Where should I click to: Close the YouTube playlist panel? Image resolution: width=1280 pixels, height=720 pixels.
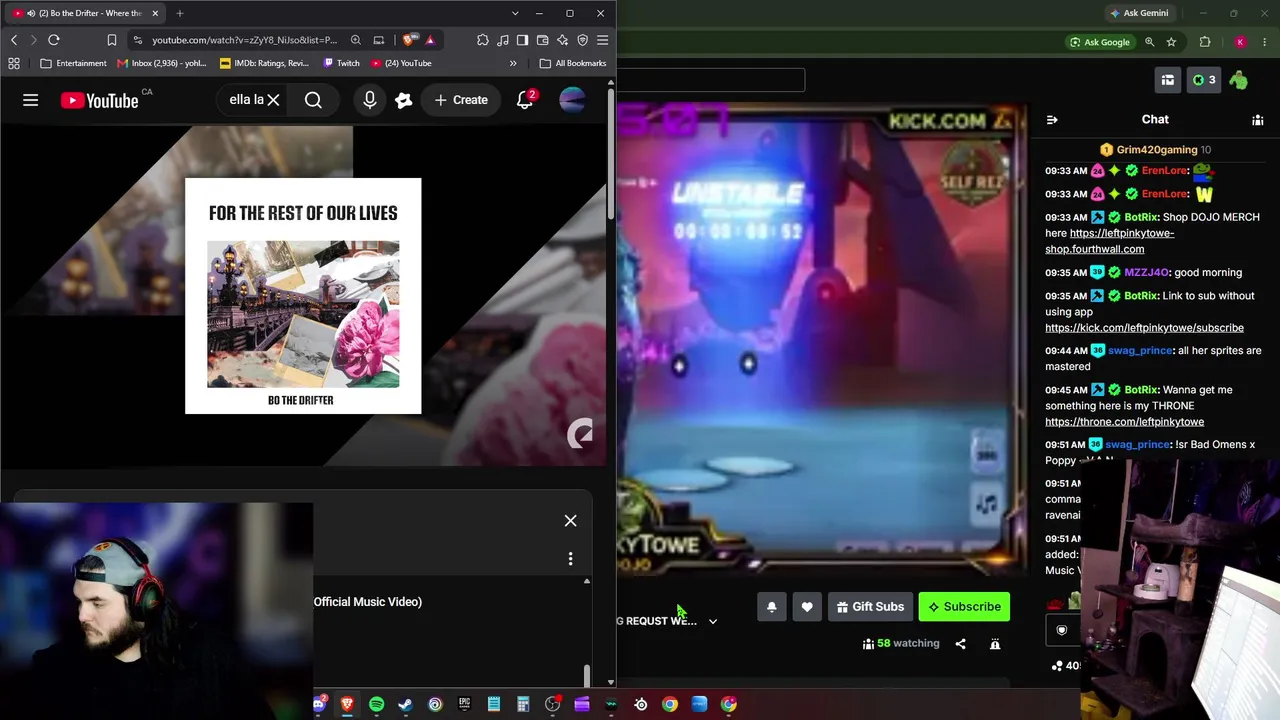click(570, 520)
